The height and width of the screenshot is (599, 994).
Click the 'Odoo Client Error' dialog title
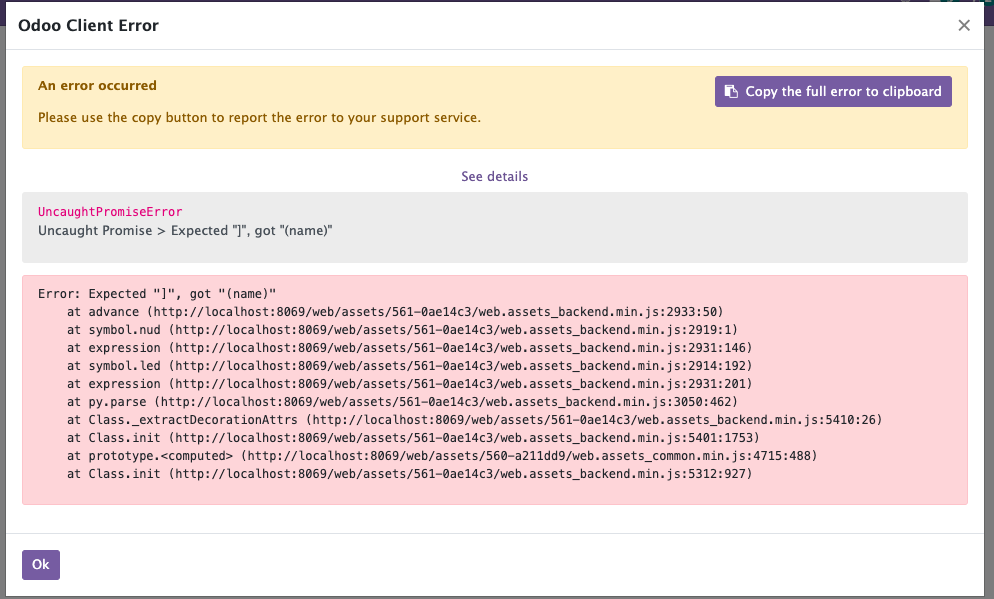[88, 25]
